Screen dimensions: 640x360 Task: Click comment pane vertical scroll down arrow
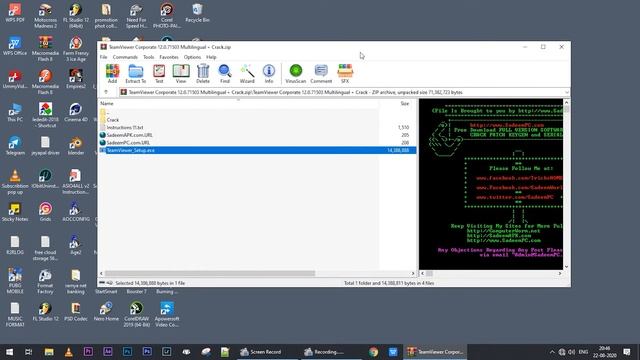click(567, 267)
